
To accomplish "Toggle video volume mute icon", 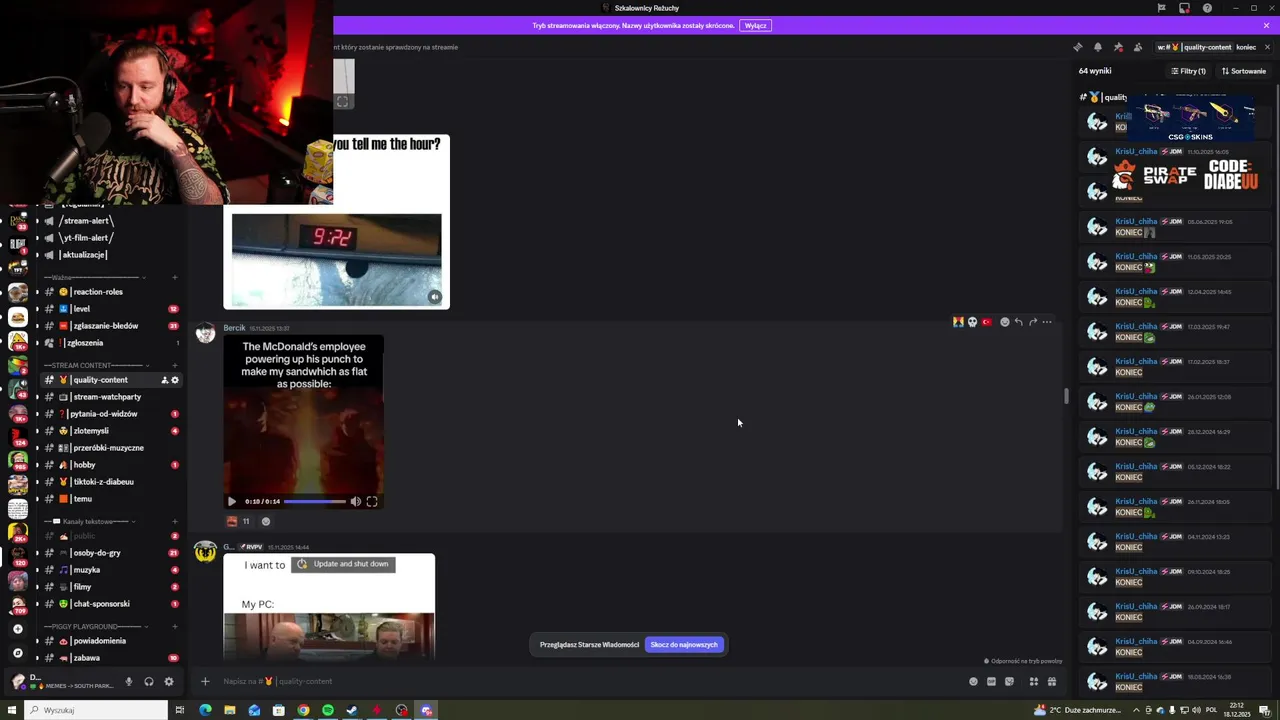I will click(355, 502).
